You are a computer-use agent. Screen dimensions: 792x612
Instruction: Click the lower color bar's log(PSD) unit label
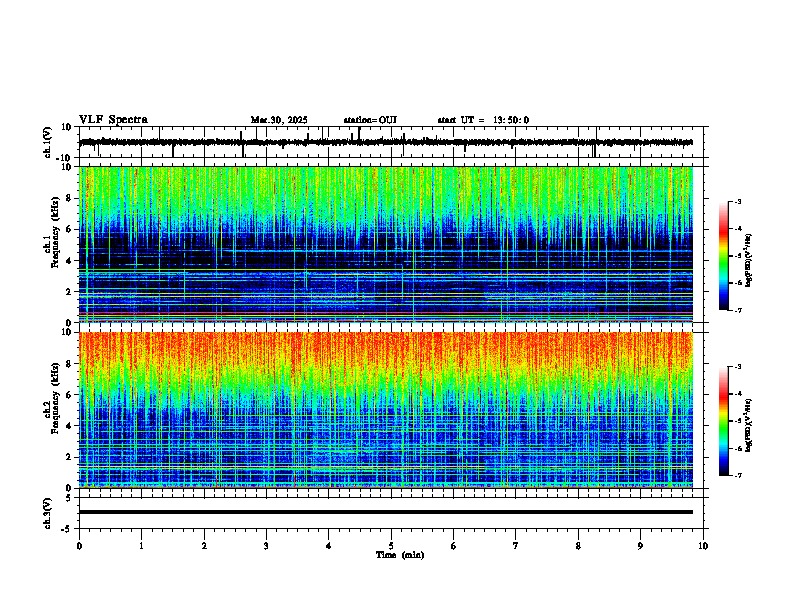pyautogui.click(x=749, y=426)
